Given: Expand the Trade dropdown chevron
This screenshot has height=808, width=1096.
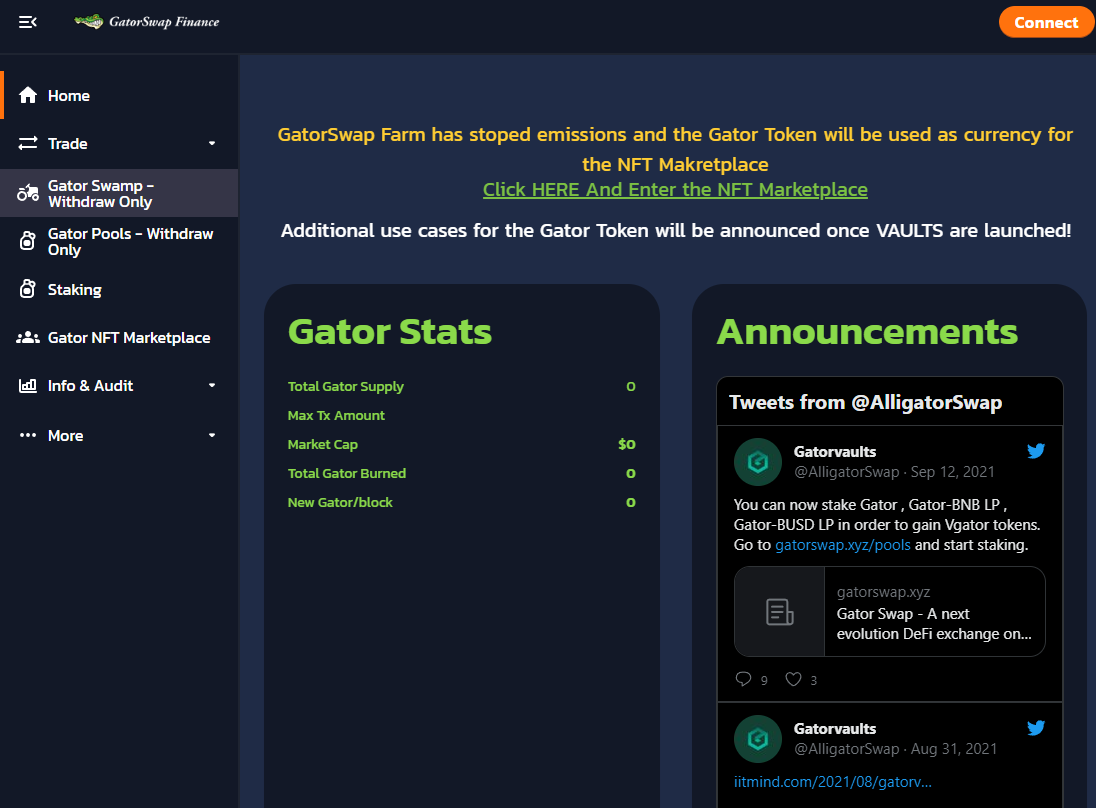Looking at the screenshot, I should point(211,143).
